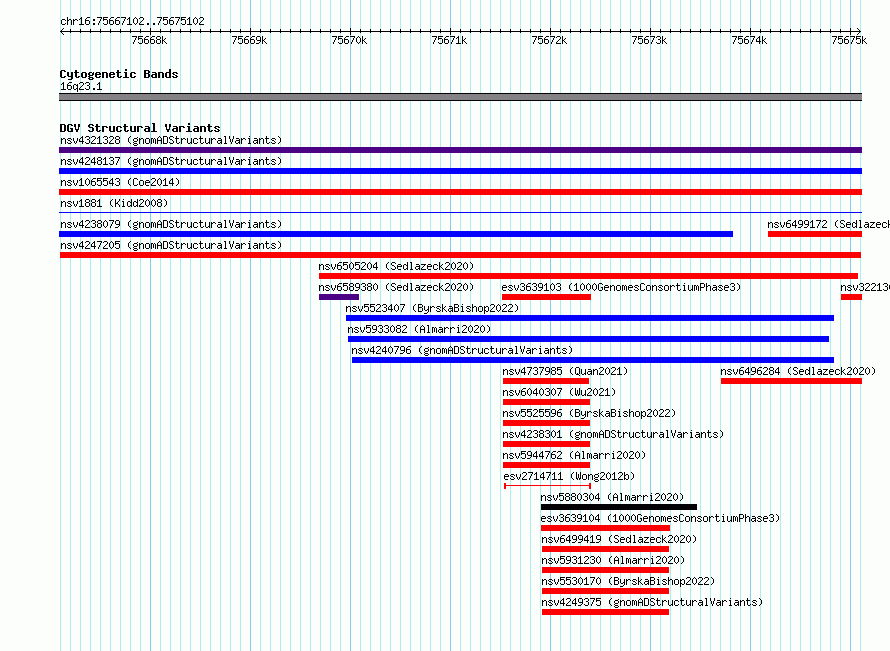
Task: Open nsv4240796 gnomADStructuralVariants label
Action: (x=463, y=350)
